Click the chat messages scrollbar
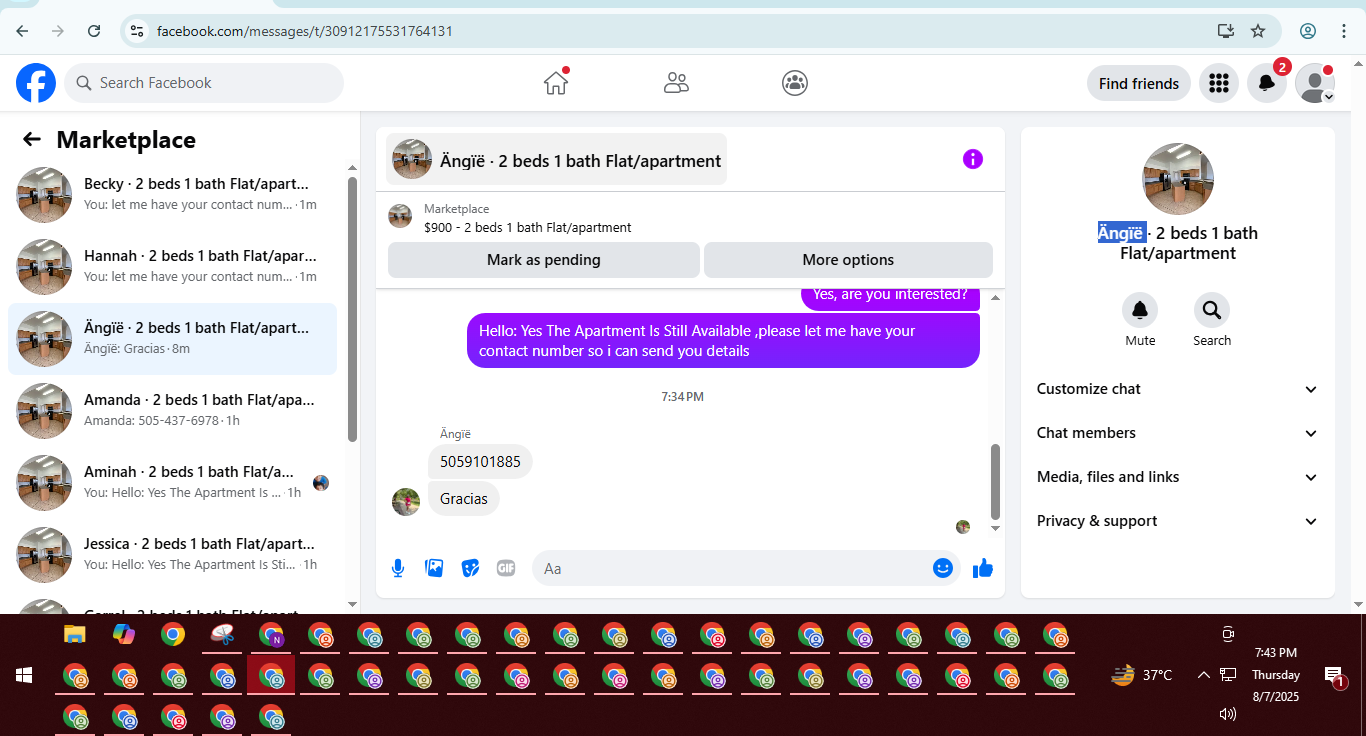The image size is (1366, 736). 995,480
